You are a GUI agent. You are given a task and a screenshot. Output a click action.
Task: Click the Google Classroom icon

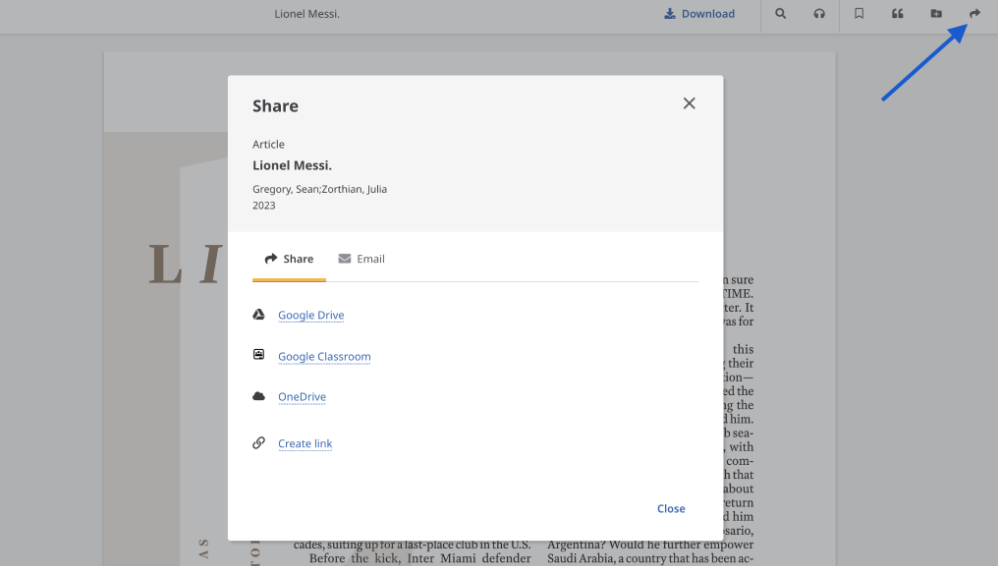(258, 355)
